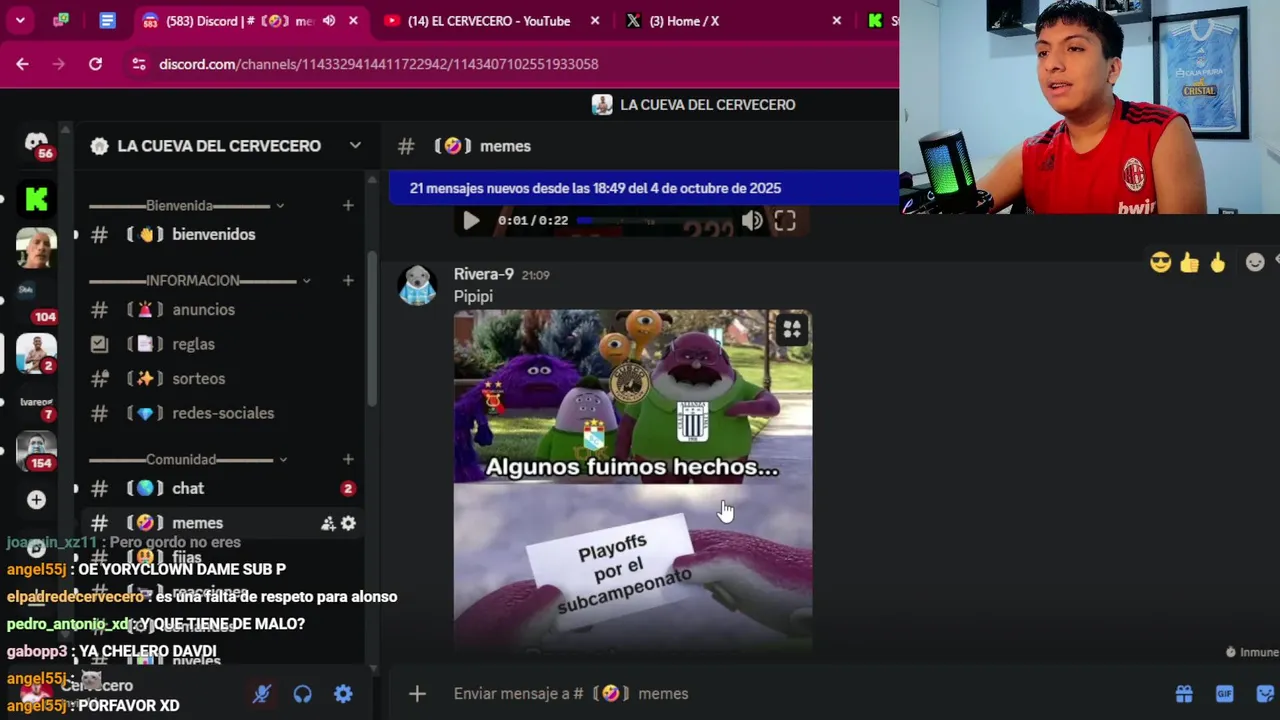Open the green K server icon
Image resolution: width=1280 pixels, height=720 pixels.
point(37,199)
